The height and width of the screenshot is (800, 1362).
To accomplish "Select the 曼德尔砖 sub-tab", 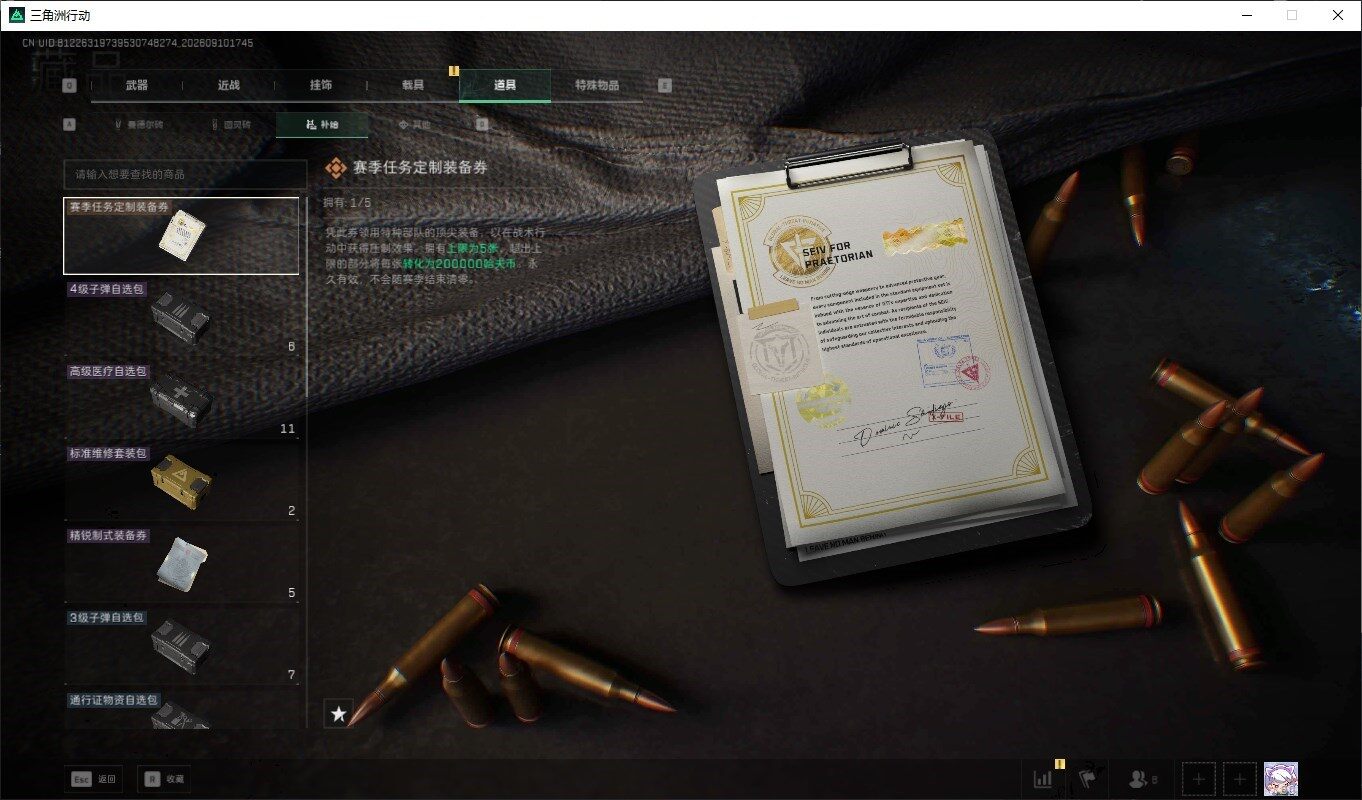I will [139, 125].
